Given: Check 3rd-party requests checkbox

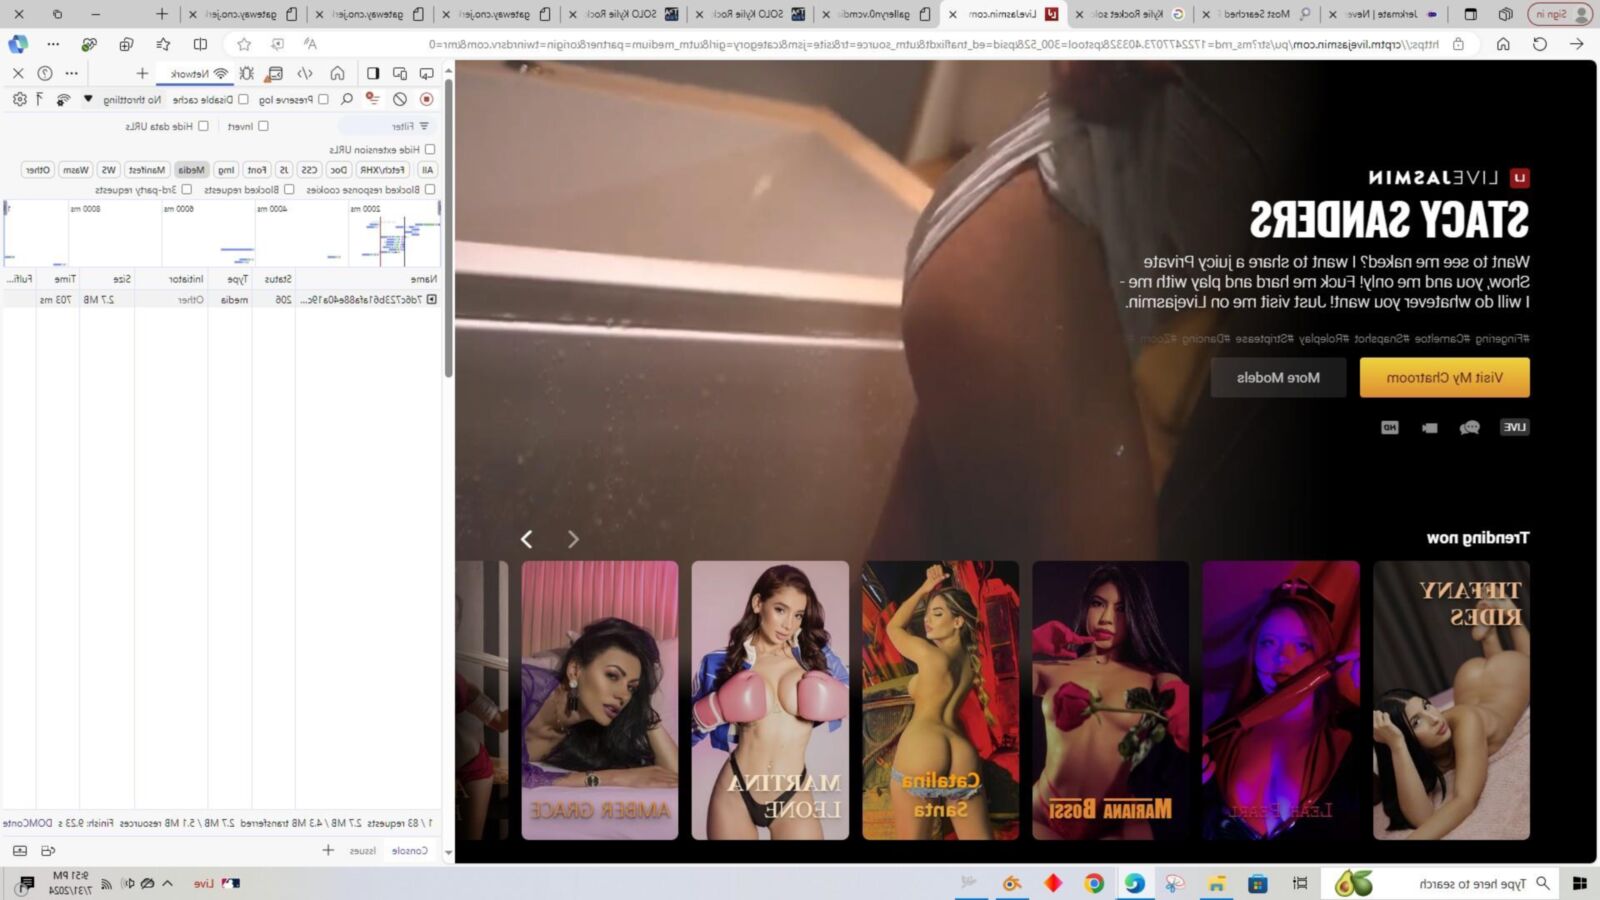Looking at the screenshot, I should click(186, 189).
